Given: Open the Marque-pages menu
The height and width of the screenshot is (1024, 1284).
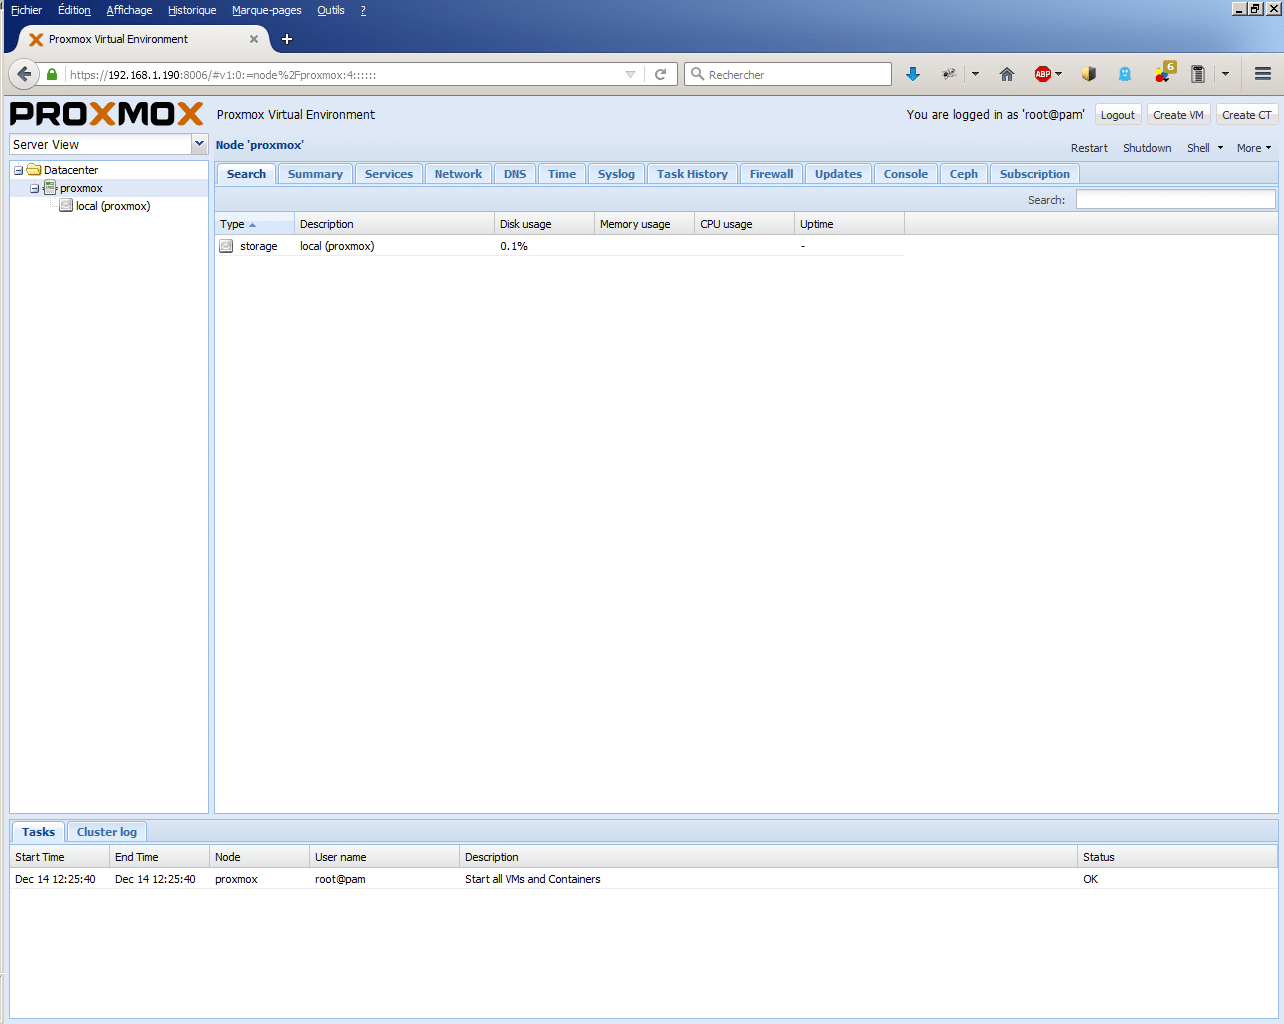Looking at the screenshot, I should pyautogui.click(x=266, y=10).
